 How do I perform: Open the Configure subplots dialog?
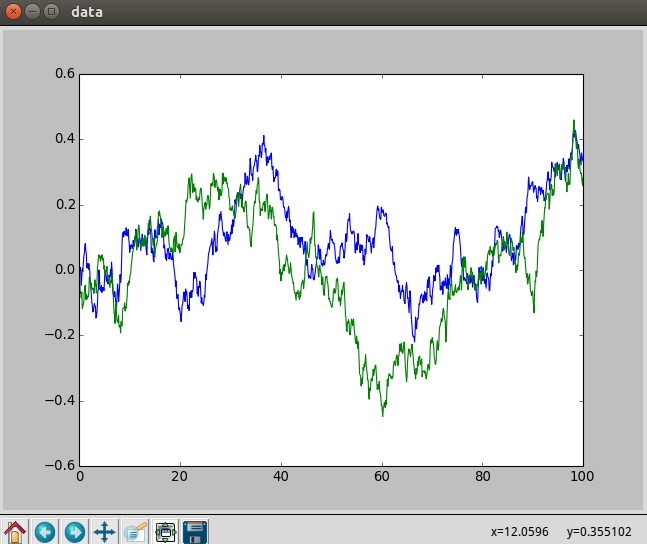tap(165, 532)
